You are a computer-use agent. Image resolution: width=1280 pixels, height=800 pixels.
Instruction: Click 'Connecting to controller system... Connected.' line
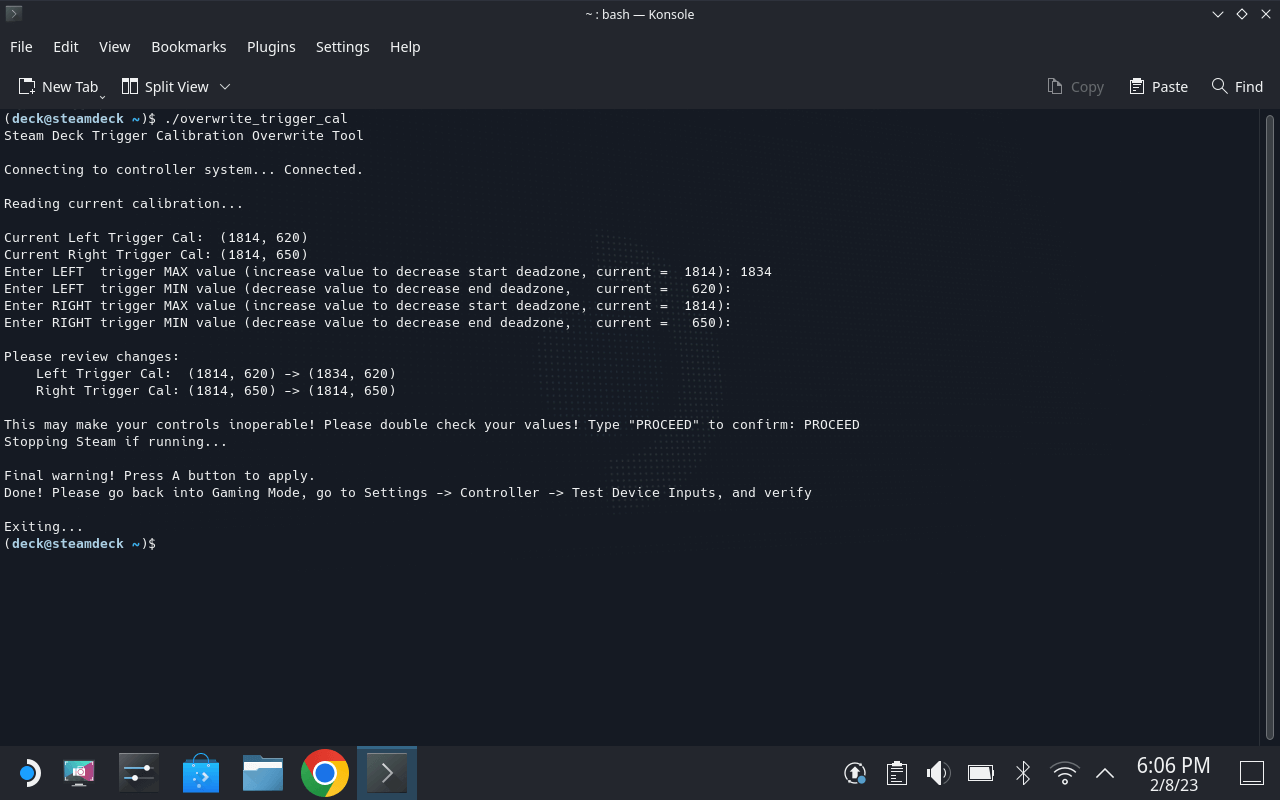click(184, 170)
